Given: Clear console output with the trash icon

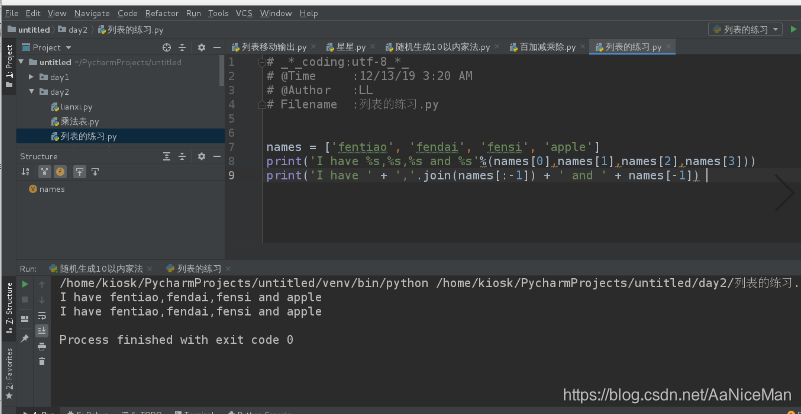Looking at the screenshot, I should click(42, 361).
